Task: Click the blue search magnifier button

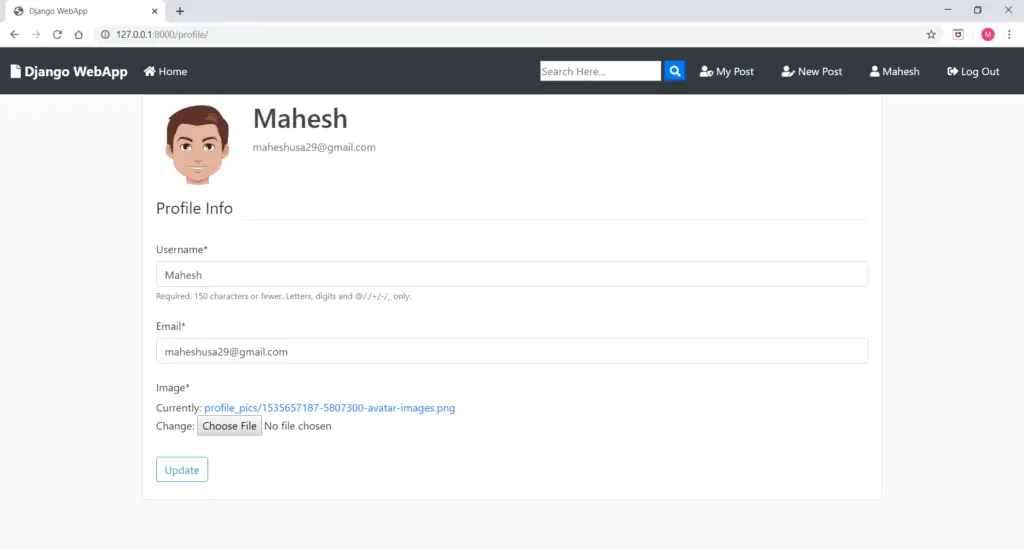Action: pos(675,71)
